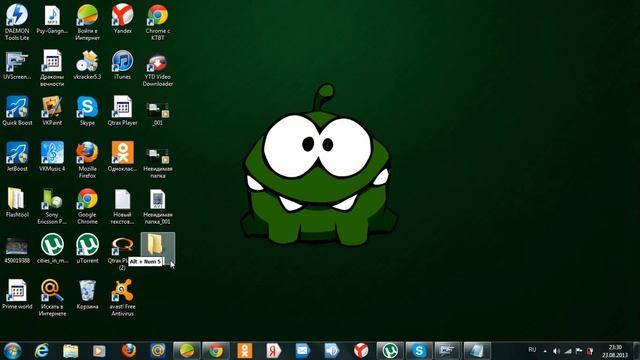Select the Quick Boost shortcut
Image resolution: width=640 pixels, height=360 pixels.
[x=17, y=111]
